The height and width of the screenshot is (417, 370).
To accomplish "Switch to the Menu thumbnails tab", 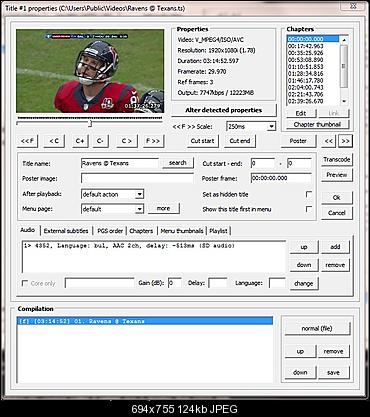I will pos(182,231).
